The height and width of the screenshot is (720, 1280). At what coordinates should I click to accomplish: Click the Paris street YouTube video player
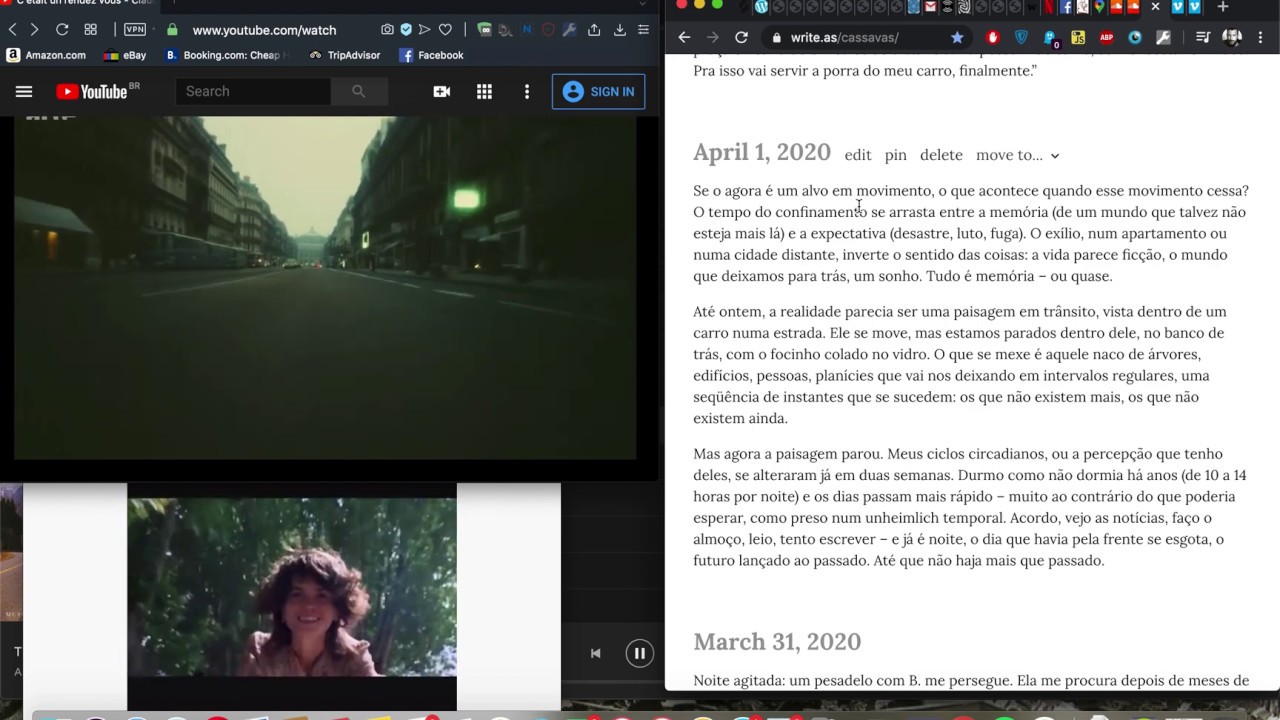[325, 287]
